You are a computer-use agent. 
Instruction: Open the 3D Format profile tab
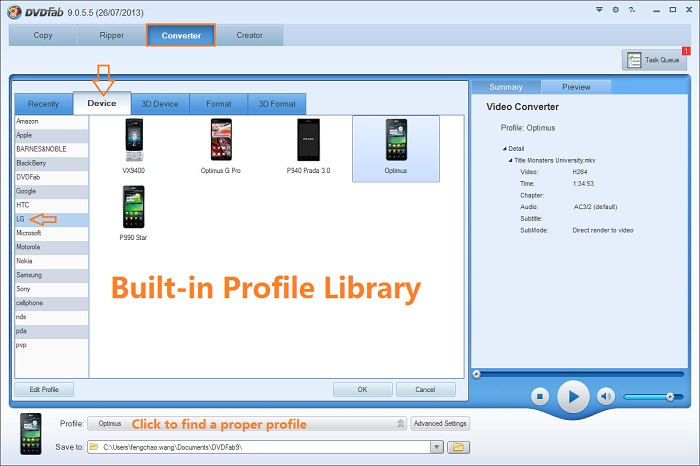pos(277,104)
